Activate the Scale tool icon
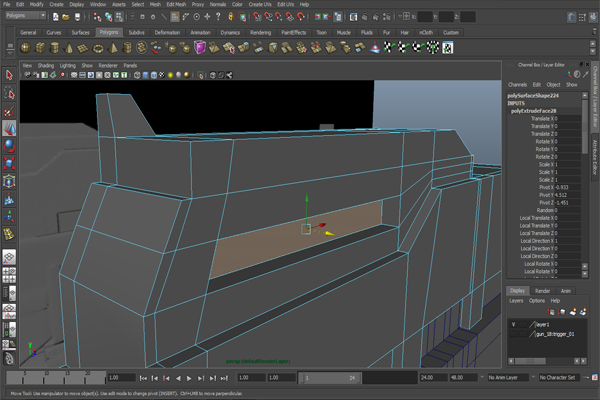 click(x=9, y=163)
